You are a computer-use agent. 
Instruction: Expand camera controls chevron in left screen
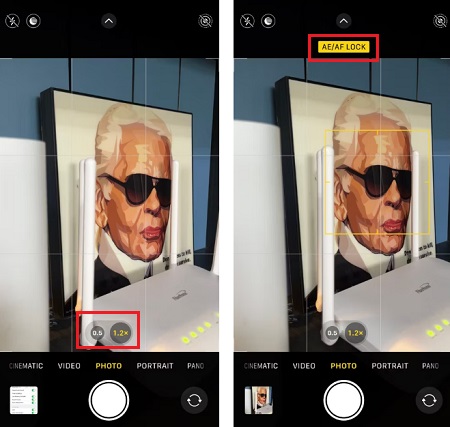[109, 21]
